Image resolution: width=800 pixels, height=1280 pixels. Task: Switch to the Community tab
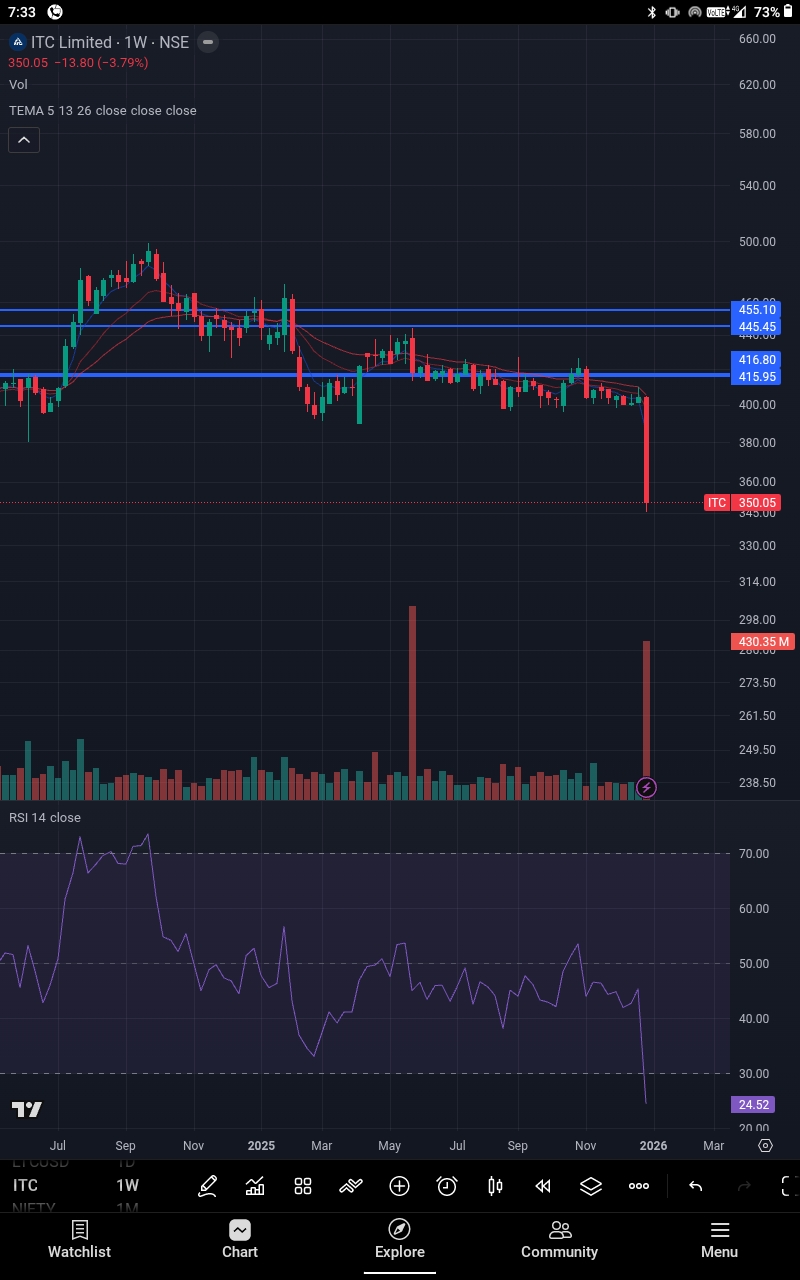559,1240
